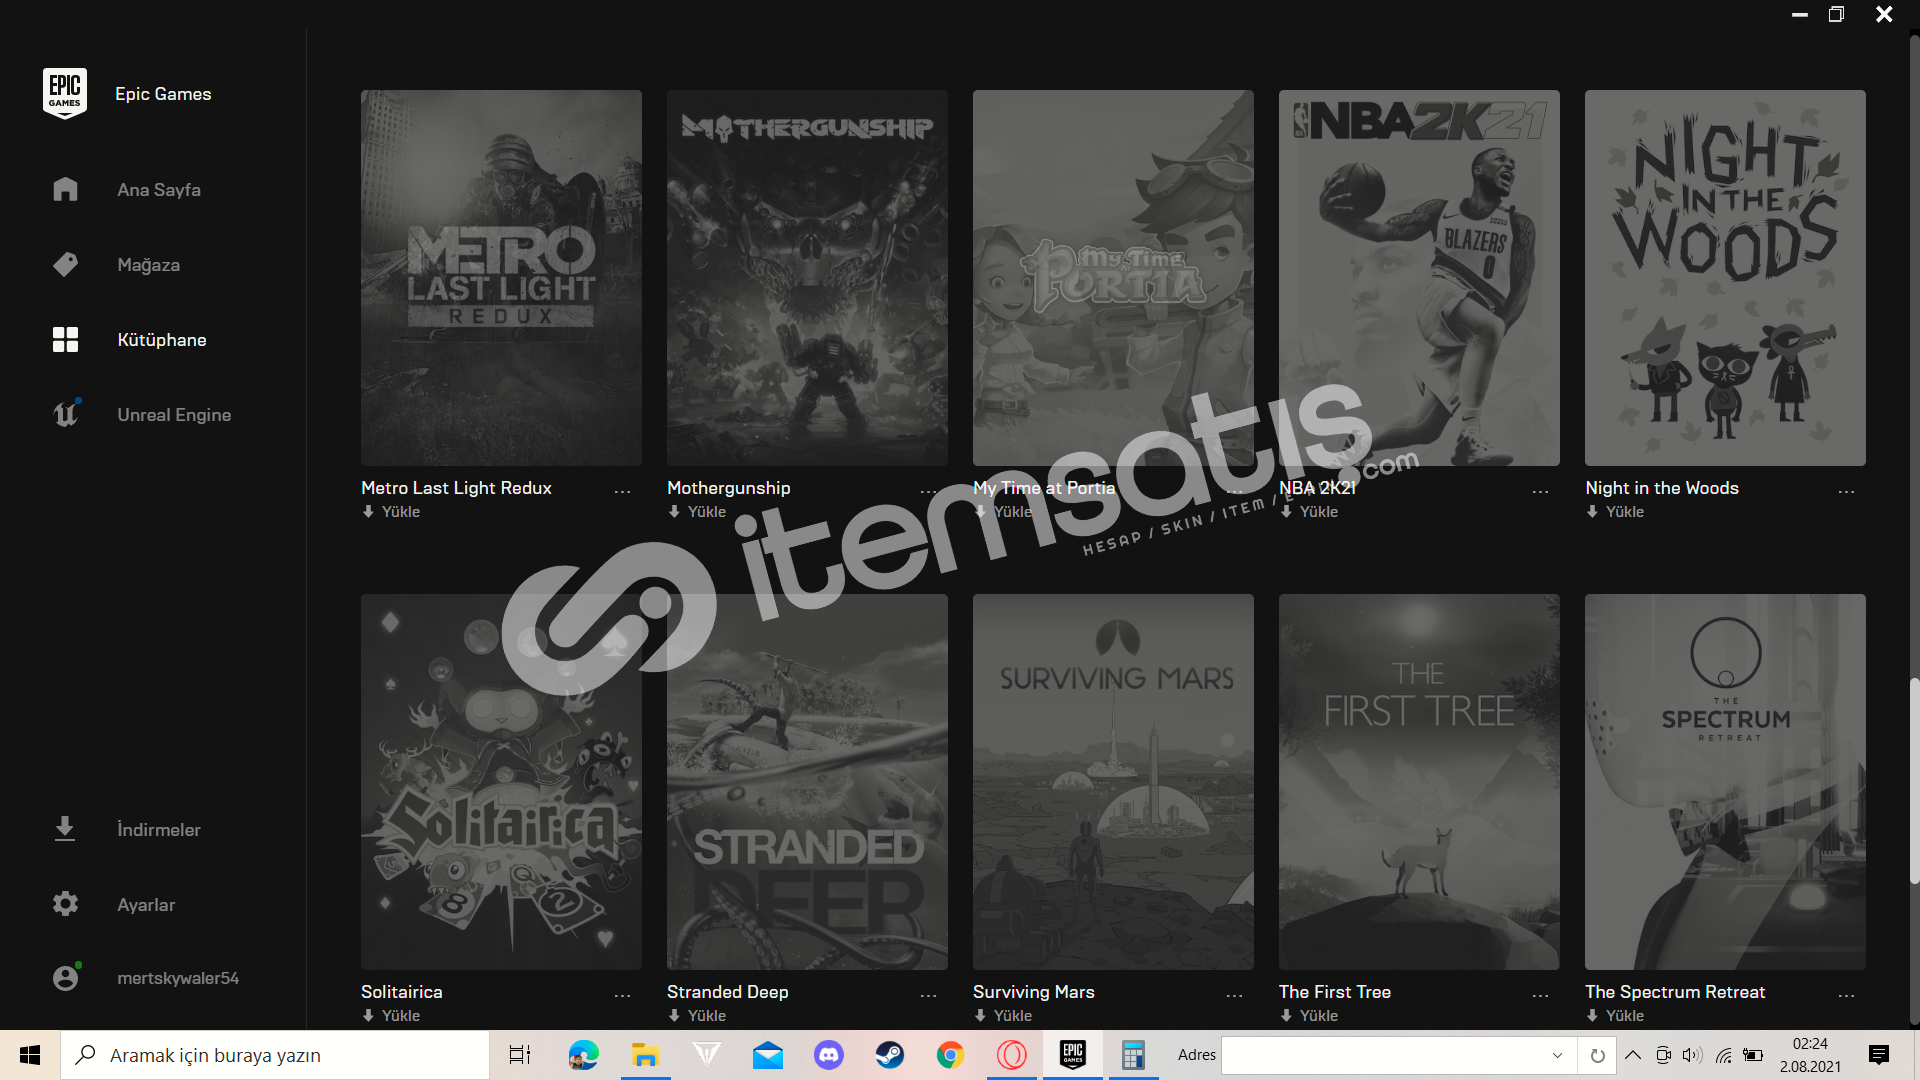Image resolution: width=1920 pixels, height=1080 pixels.
Task: Click Yükle under Mothergunship
Action: pyautogui.click(x=697, y=512)
